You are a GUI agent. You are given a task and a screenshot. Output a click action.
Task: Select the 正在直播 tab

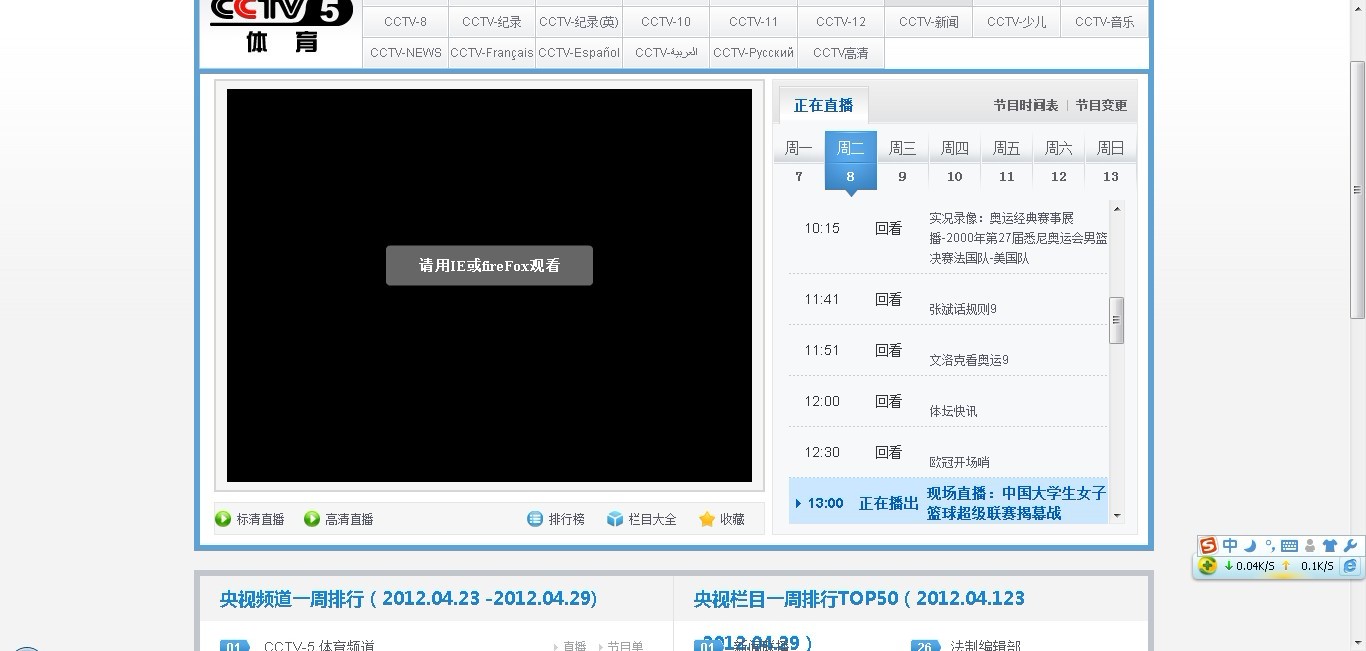pyautogui.click(x=824, y=105)
